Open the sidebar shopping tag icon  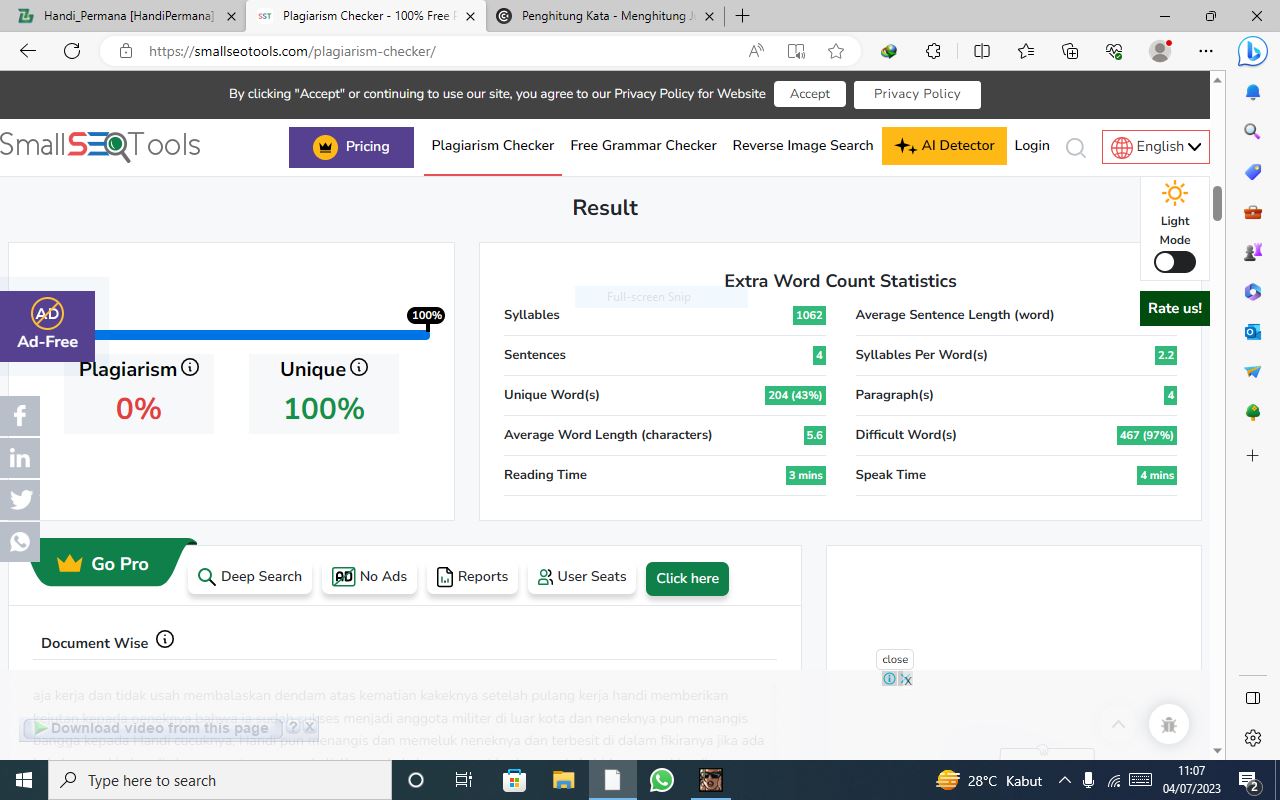tap(1253, 172)
